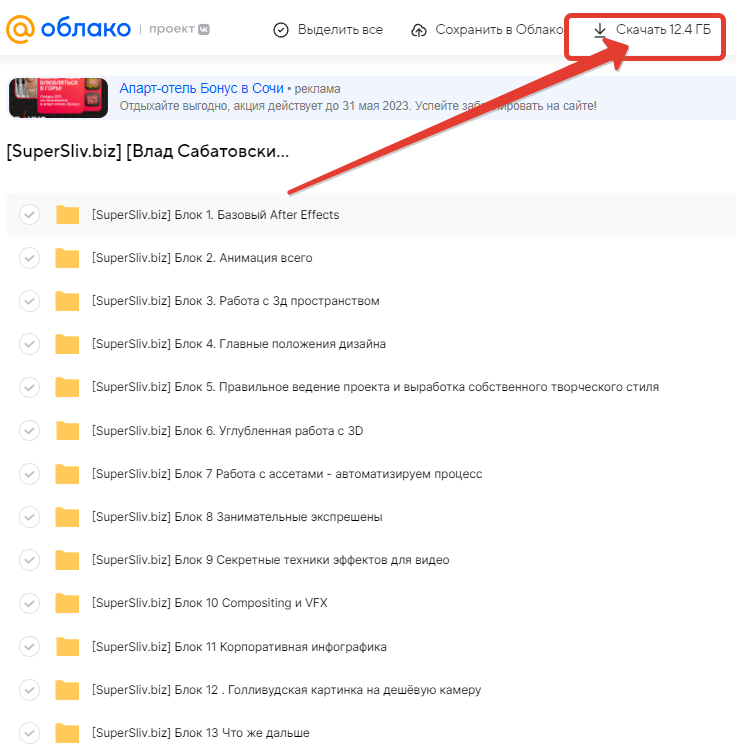Open folder icon of Блок 3. Работа с 3д

coord(67,301)
